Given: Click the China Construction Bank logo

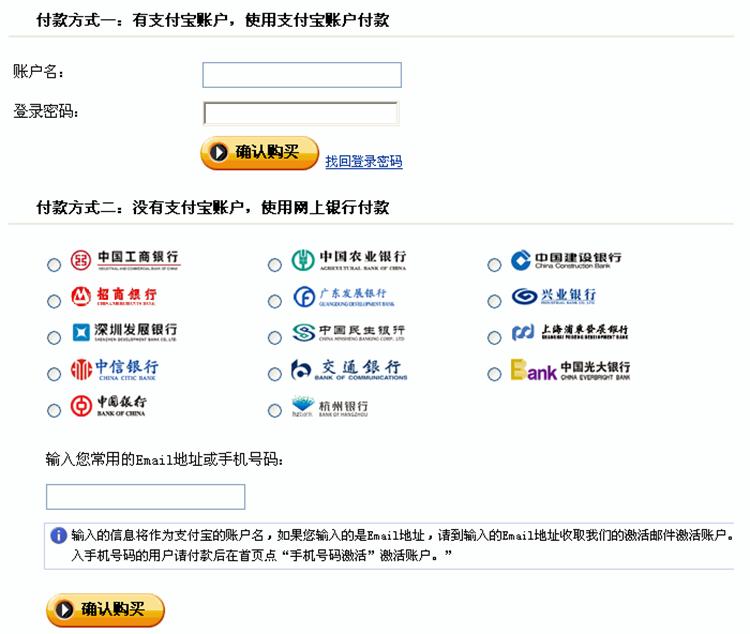Looking at the screenshot, I should [x=566, y=261].
